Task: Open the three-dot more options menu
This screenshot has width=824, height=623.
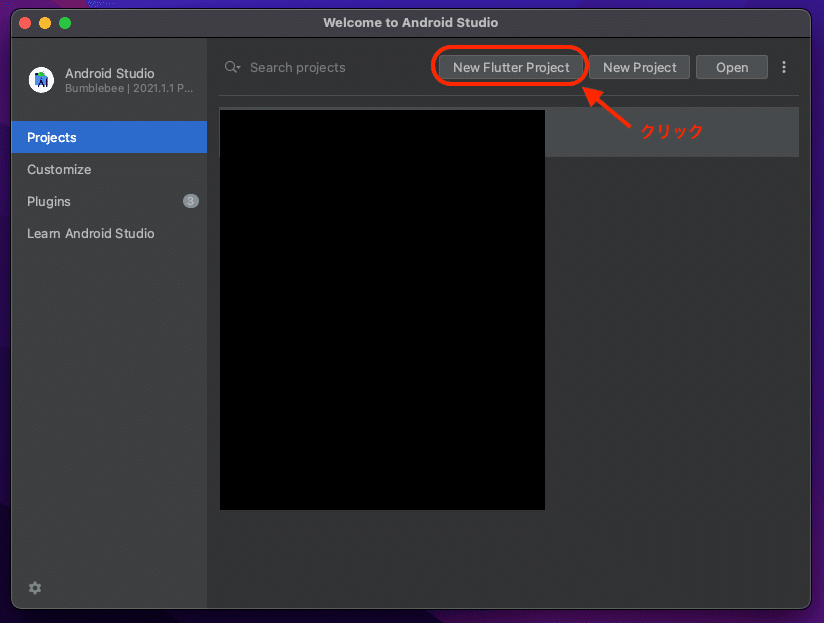Action: coord(784,67)
